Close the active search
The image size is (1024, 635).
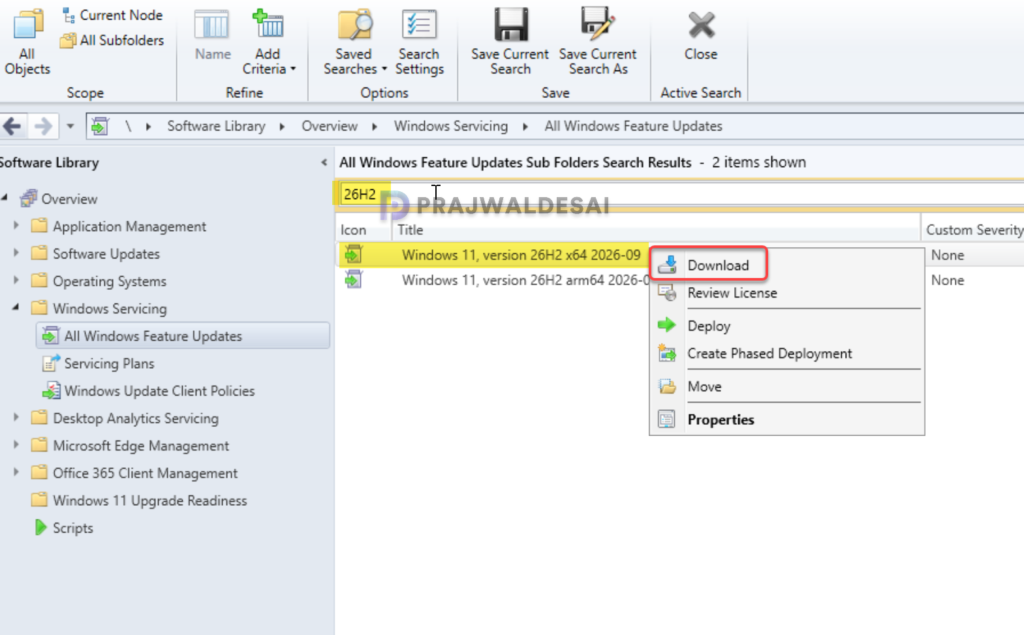click(x=701, y=36)
